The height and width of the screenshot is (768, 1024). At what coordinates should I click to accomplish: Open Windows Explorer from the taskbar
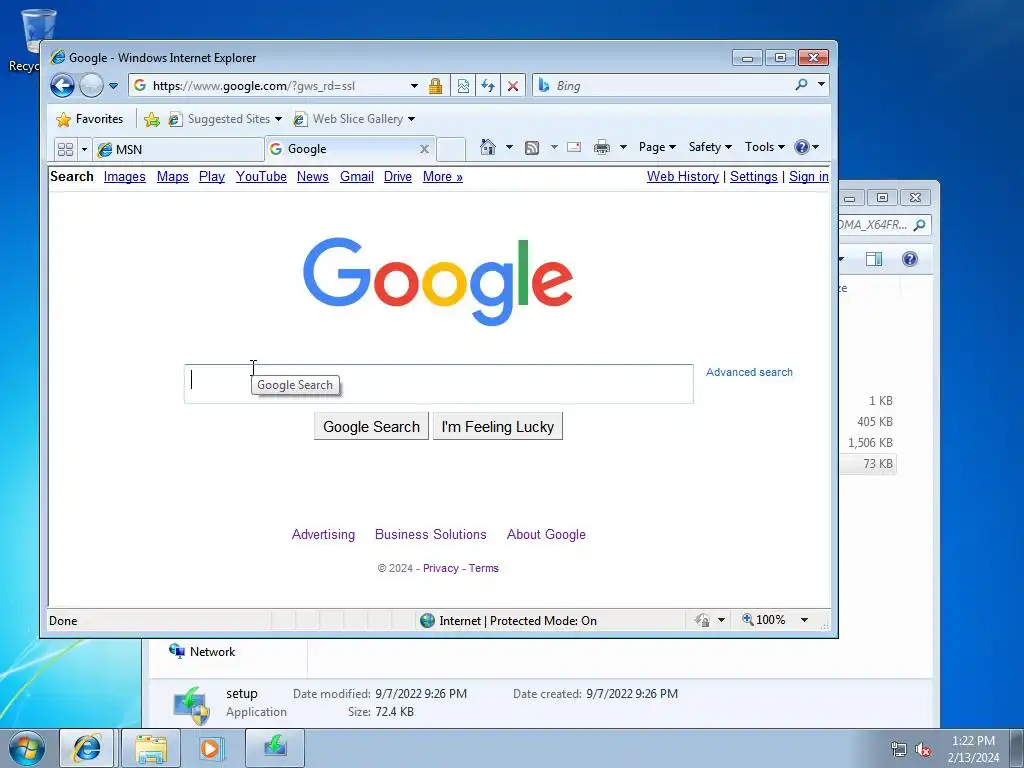tap(151, 748)
